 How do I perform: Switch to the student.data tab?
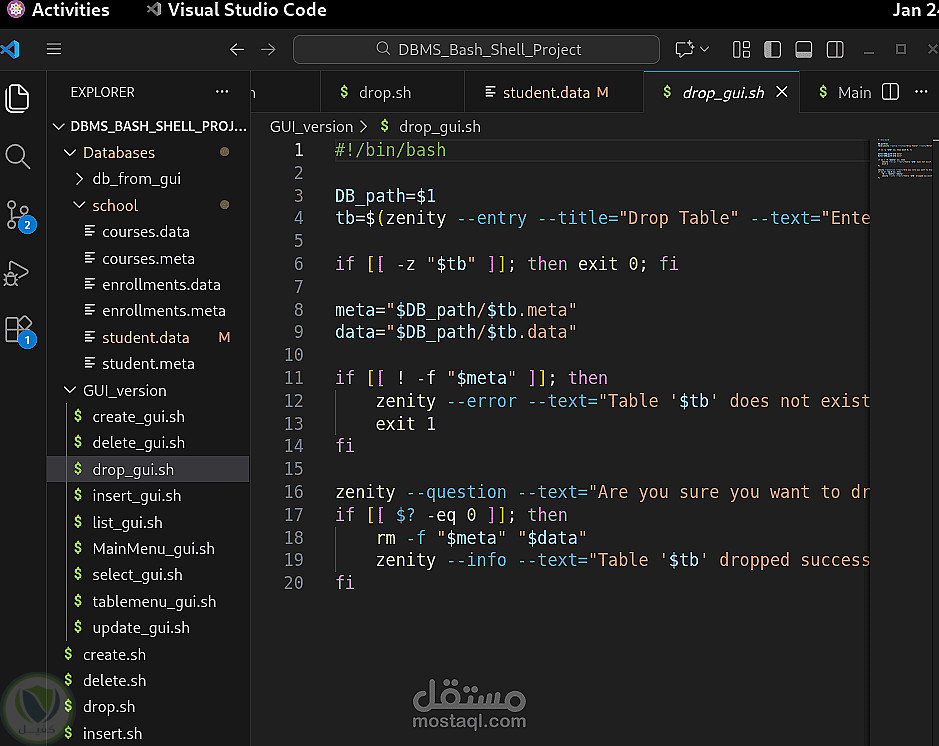click(x=545, y=92)
